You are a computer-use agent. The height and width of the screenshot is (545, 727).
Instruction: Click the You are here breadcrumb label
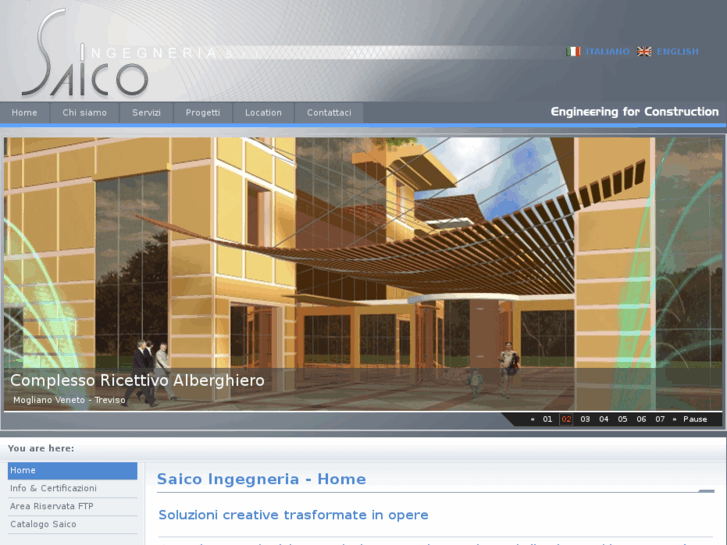coord(41,449)
